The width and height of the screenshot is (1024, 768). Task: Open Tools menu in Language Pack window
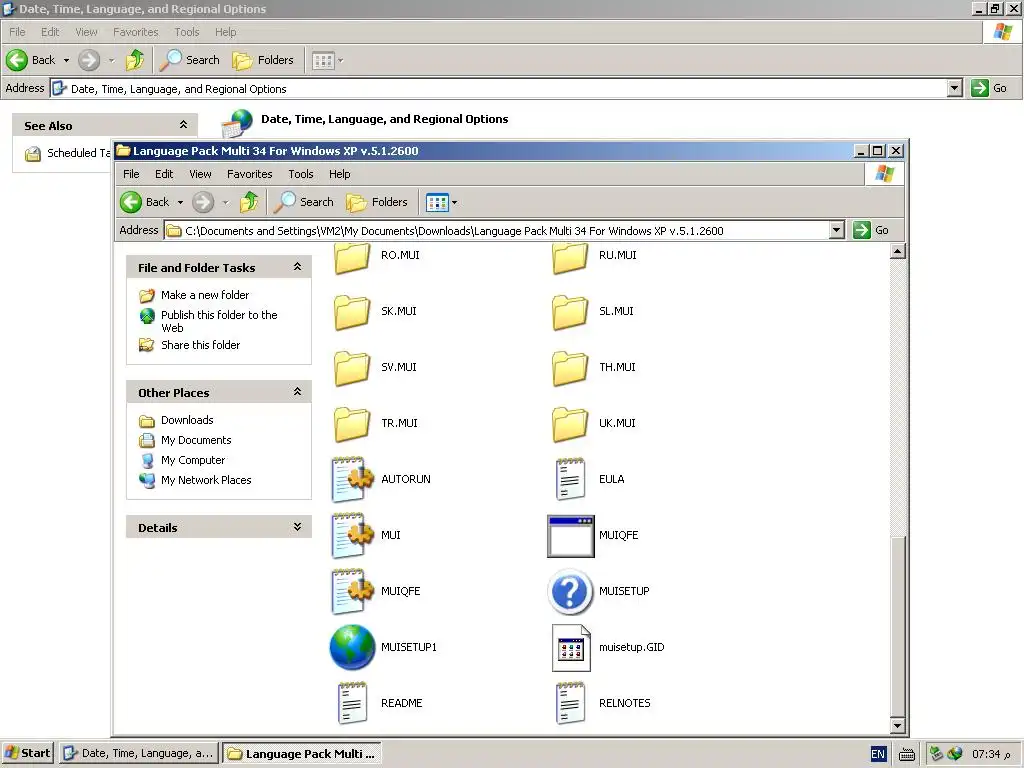point(301,174)
